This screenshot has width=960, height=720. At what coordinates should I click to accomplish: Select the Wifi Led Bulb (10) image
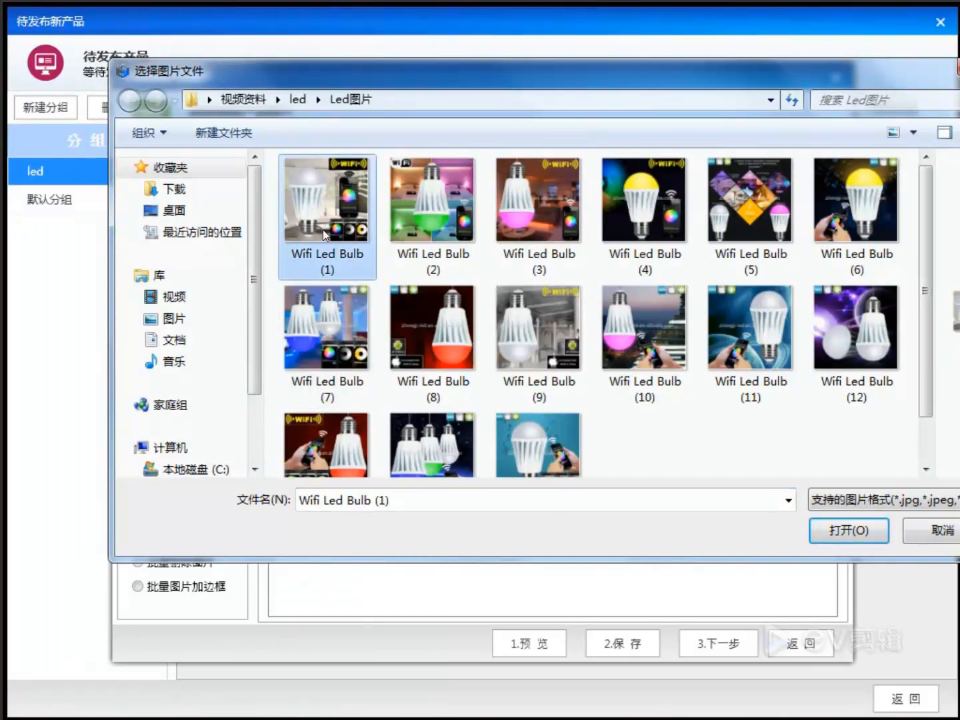(644, 328)
